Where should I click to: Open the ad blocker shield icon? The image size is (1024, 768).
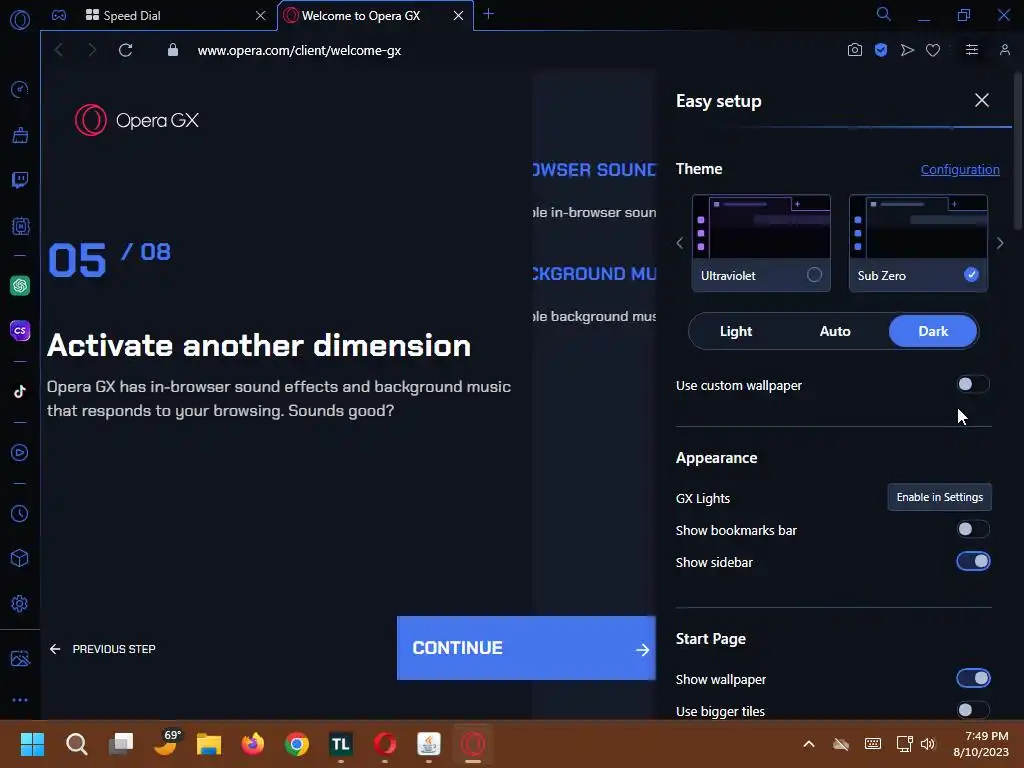881,50
